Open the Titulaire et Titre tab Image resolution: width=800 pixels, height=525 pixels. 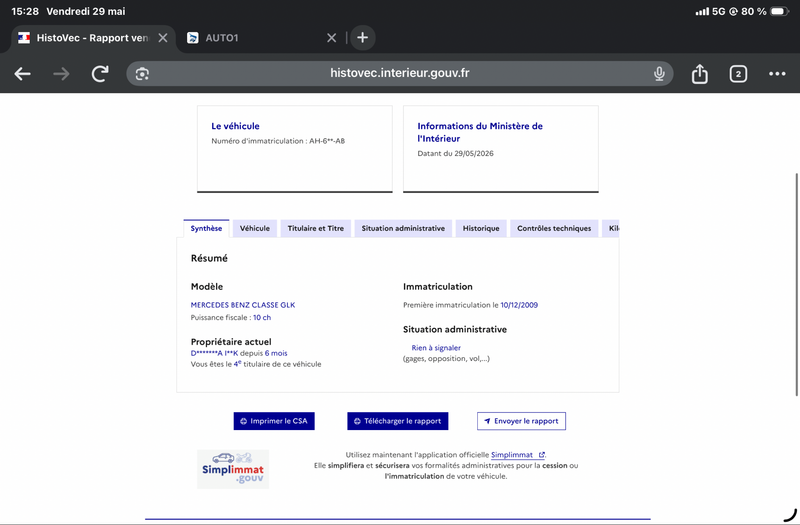point(316,228)
